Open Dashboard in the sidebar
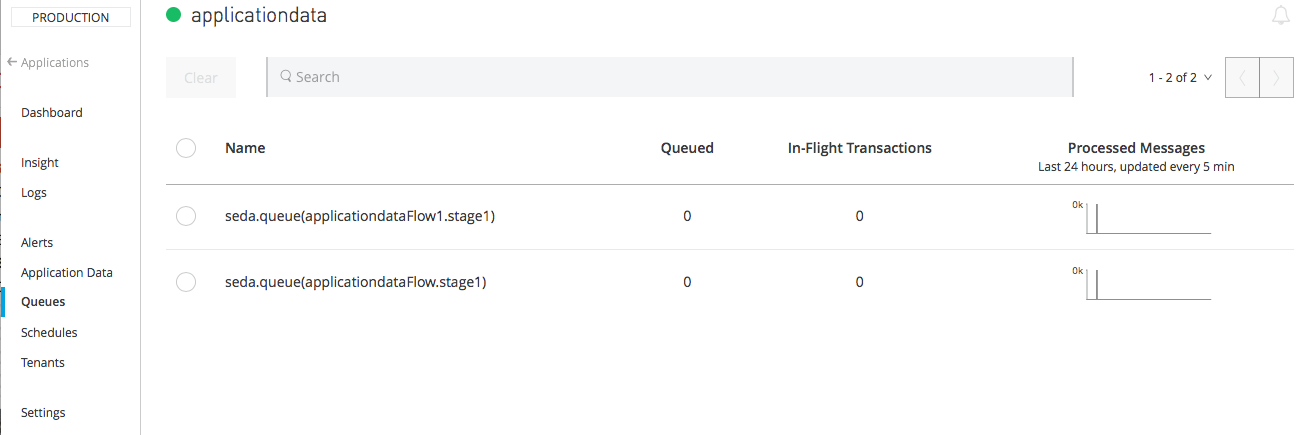The width and height of the screenshot is (1301, 435). 52,113
